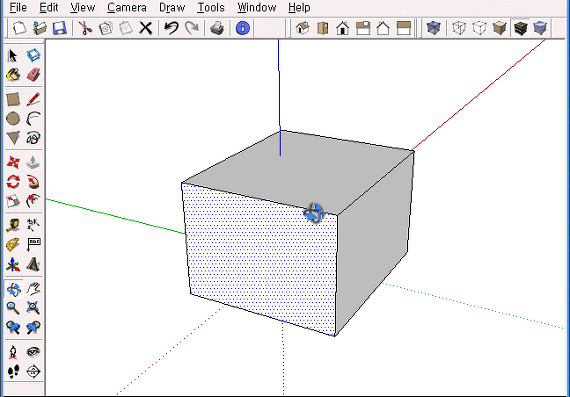This screenshot has width=570, height=397.
Task: Save the model with the floppy disk icon
Action: point(60,28)
